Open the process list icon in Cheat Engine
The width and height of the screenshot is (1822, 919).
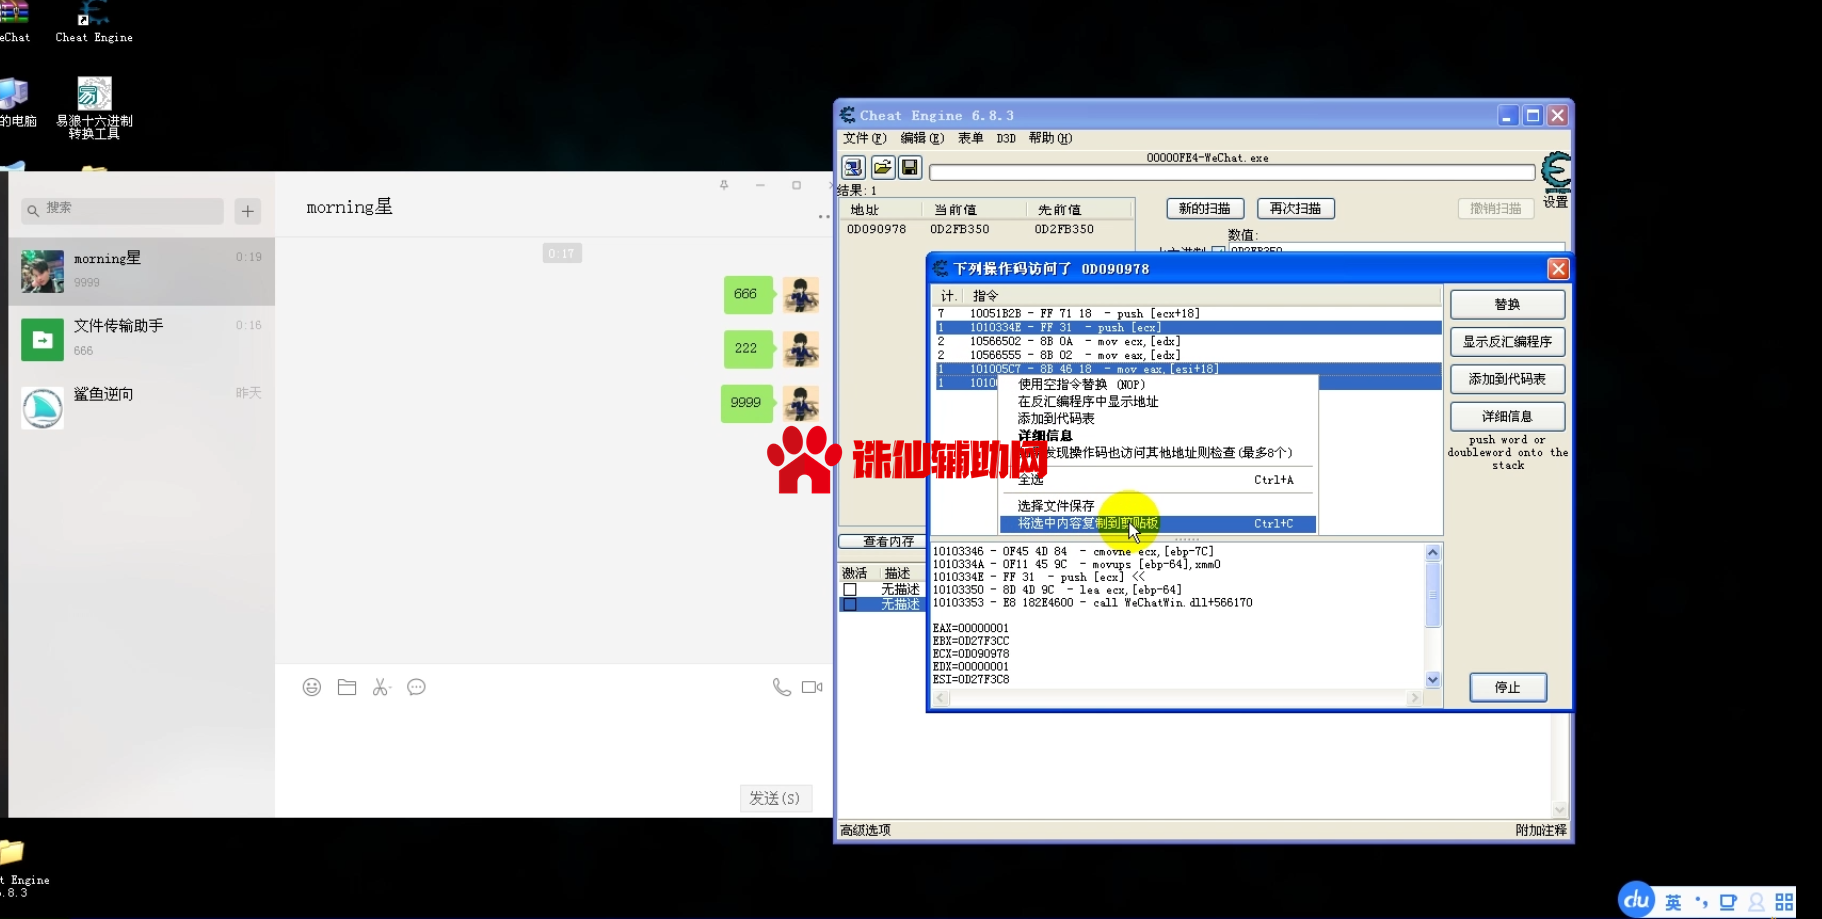click(853, 167)
